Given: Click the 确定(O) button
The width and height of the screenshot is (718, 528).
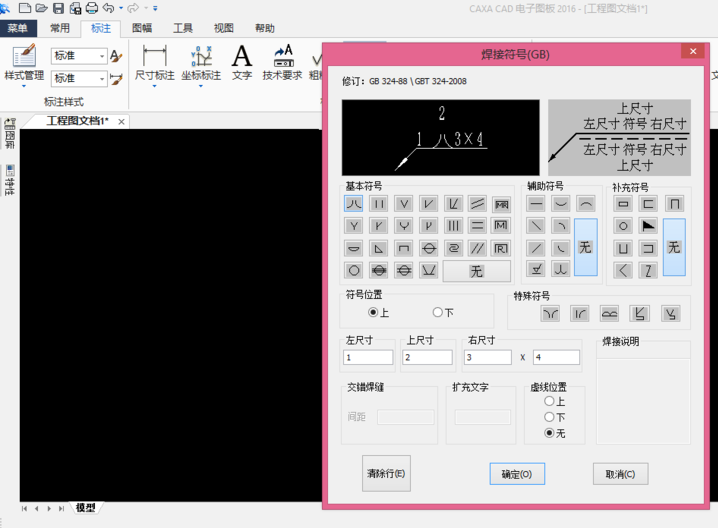Looking at the screenshot, I should (x=517, y=474).
